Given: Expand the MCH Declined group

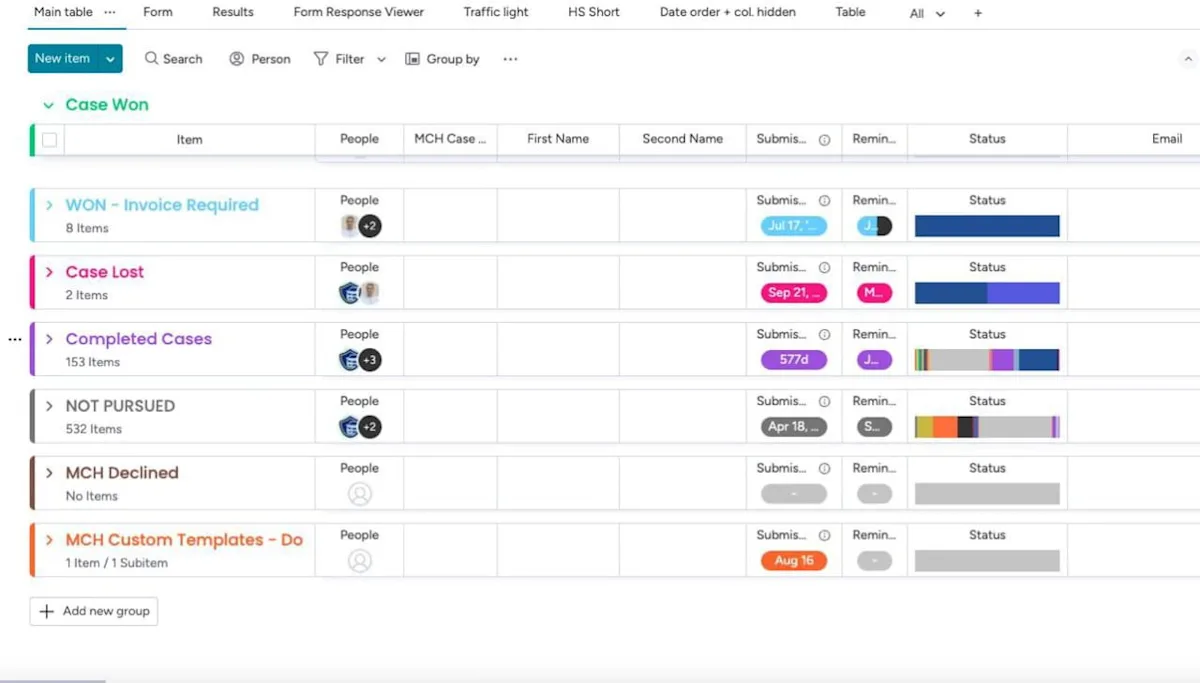Looking at the screenshot, I should point(49,473).
